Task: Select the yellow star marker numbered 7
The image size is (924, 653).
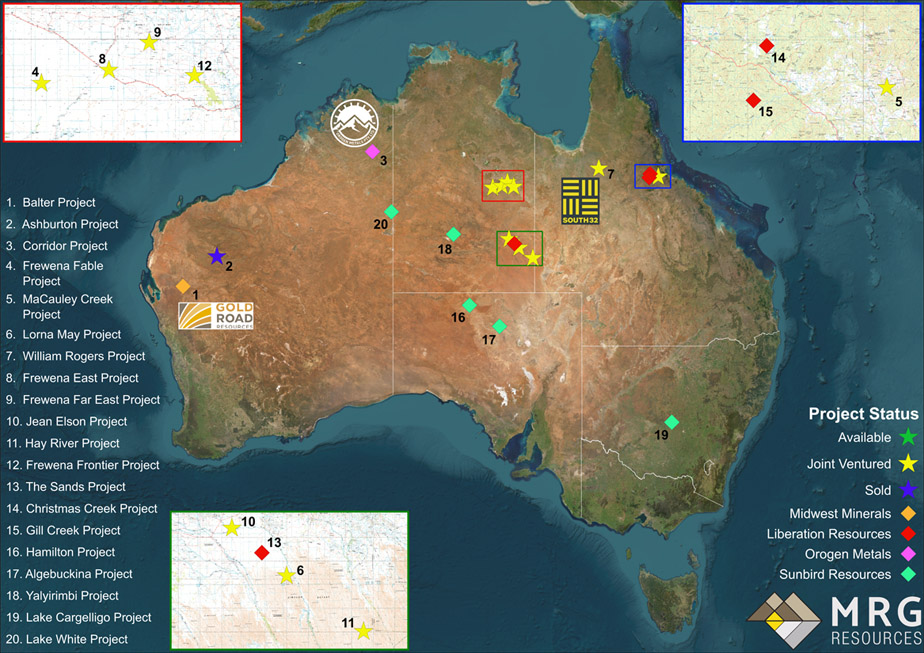Action: pyautogui.click(x=598, y=168)
